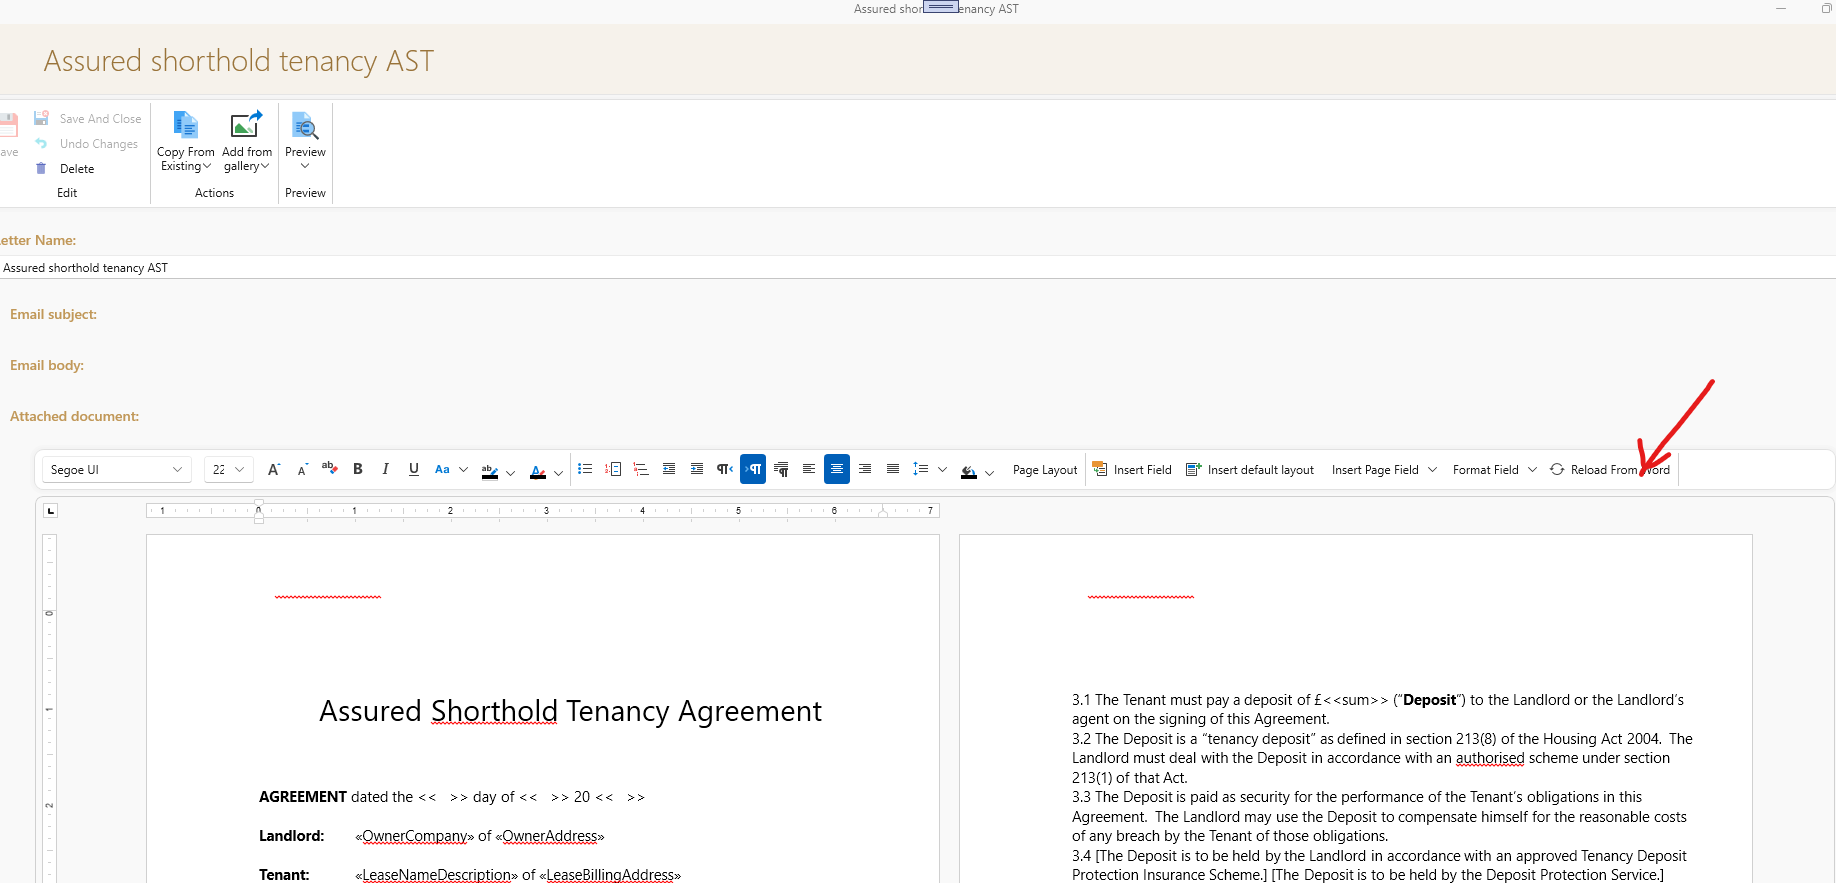Open the Format Field menu

tap(1495, 470)
